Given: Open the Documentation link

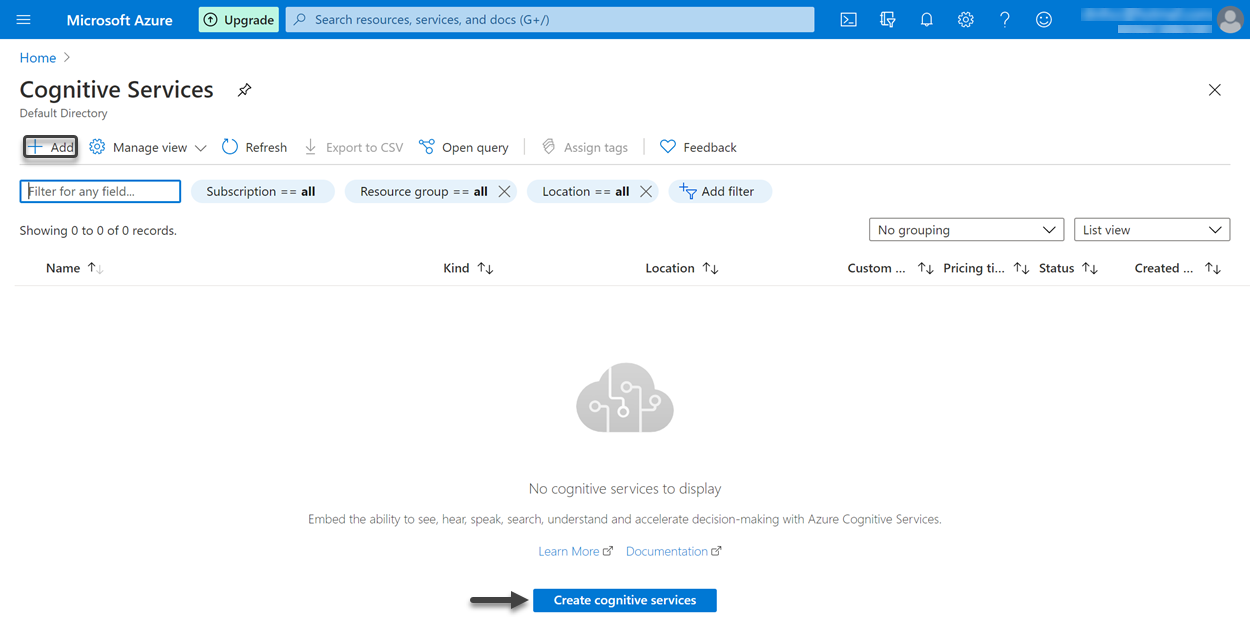Looking at the screenshot, I should (x=673, y=551).
